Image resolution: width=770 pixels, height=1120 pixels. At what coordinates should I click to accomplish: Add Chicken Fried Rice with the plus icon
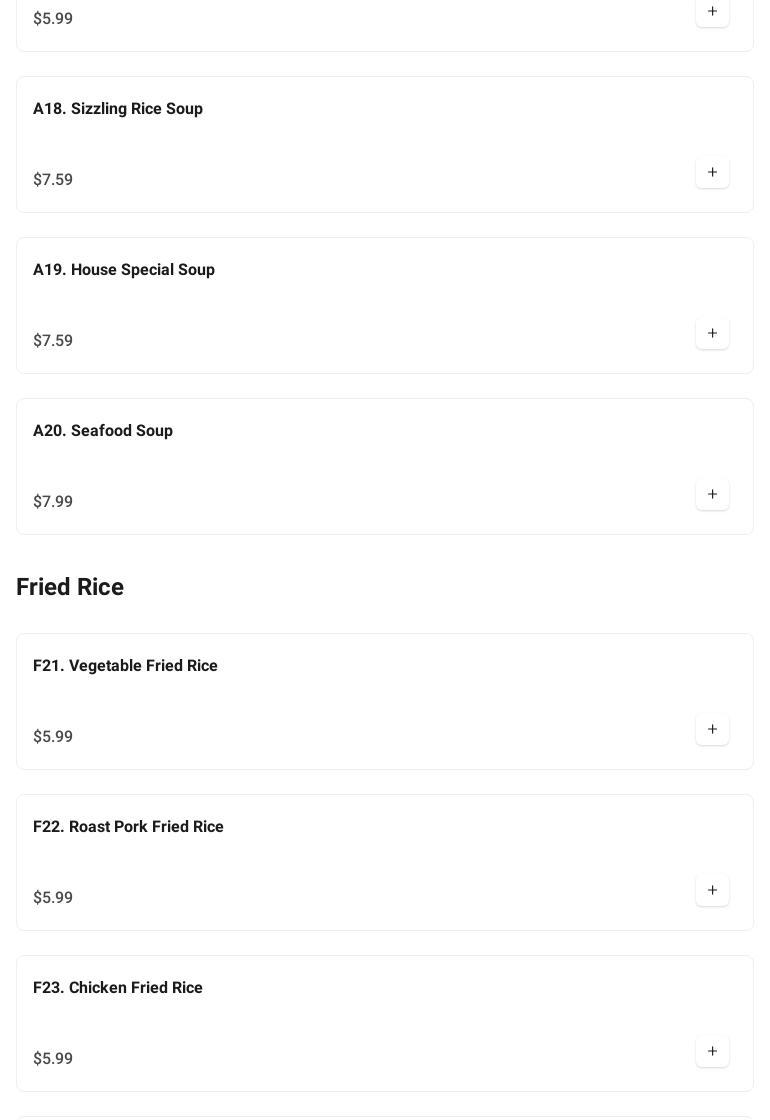point(712,1052)
